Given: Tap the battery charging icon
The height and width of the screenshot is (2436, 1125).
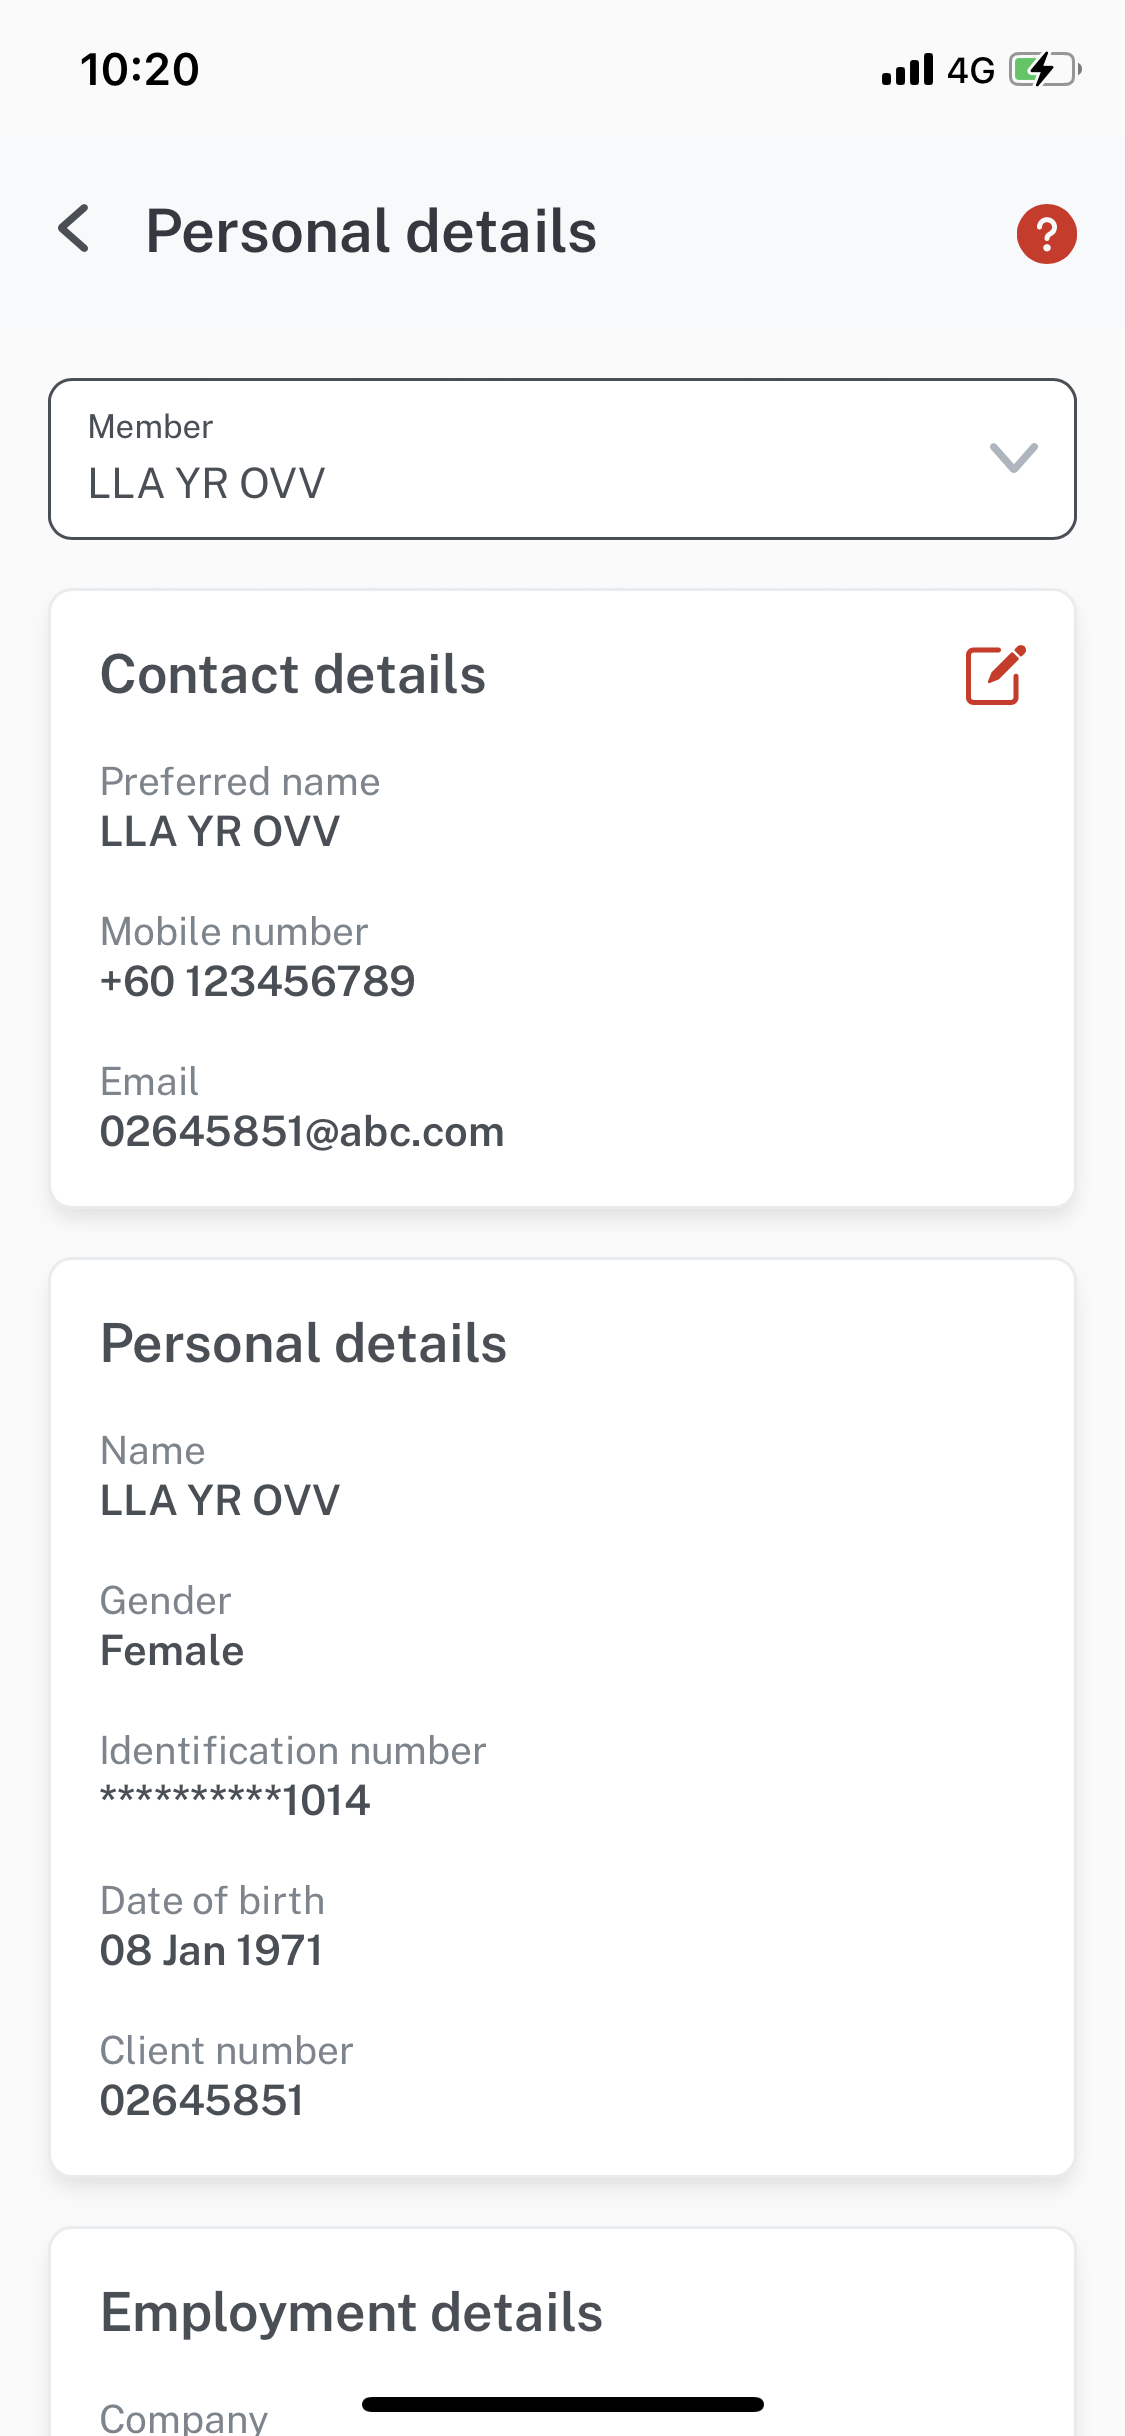Looking at the screenshot, I should tap(1044, 70).
